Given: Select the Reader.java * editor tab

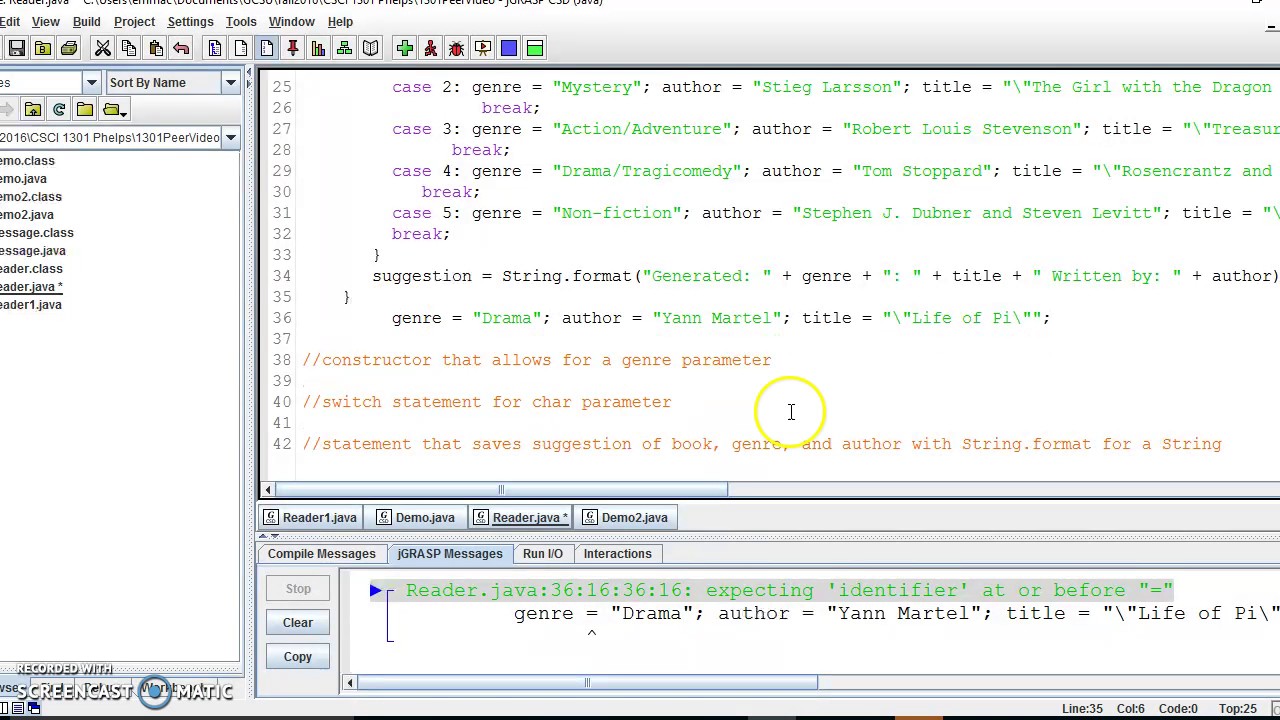Looking at the screenshot, I should click(521, 518).
